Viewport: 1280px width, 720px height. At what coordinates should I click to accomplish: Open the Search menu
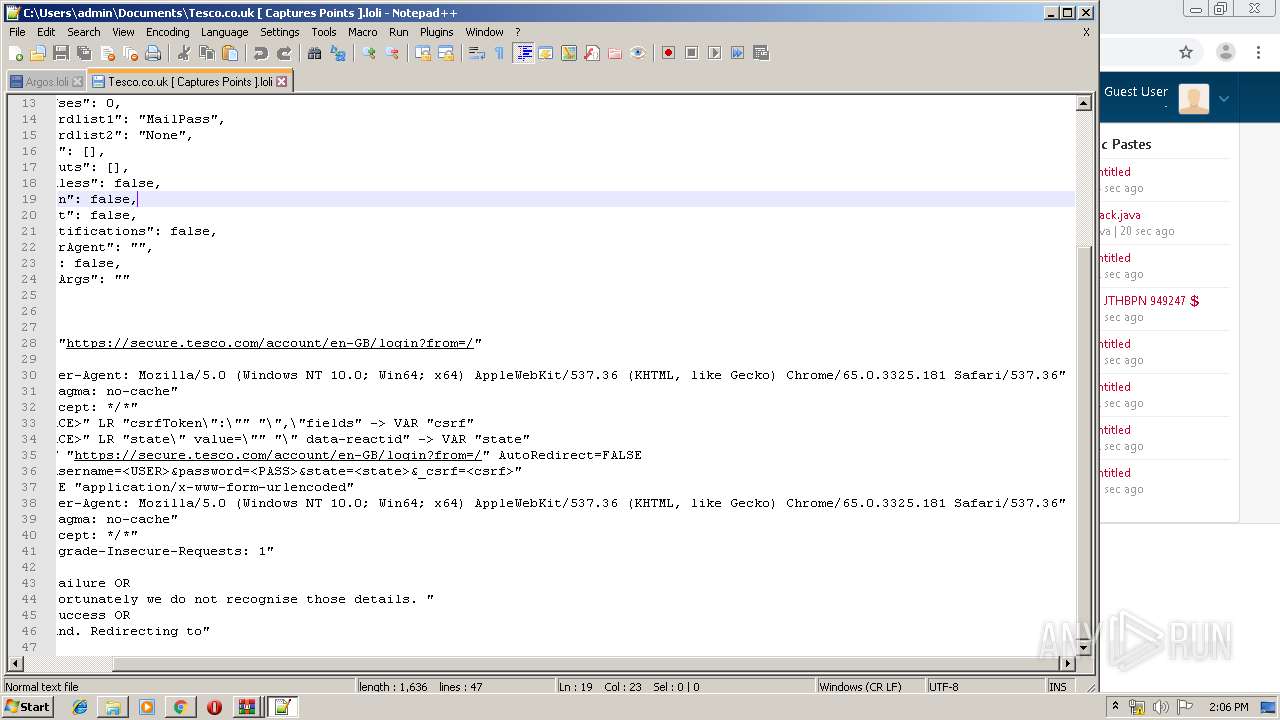[84, 32]
